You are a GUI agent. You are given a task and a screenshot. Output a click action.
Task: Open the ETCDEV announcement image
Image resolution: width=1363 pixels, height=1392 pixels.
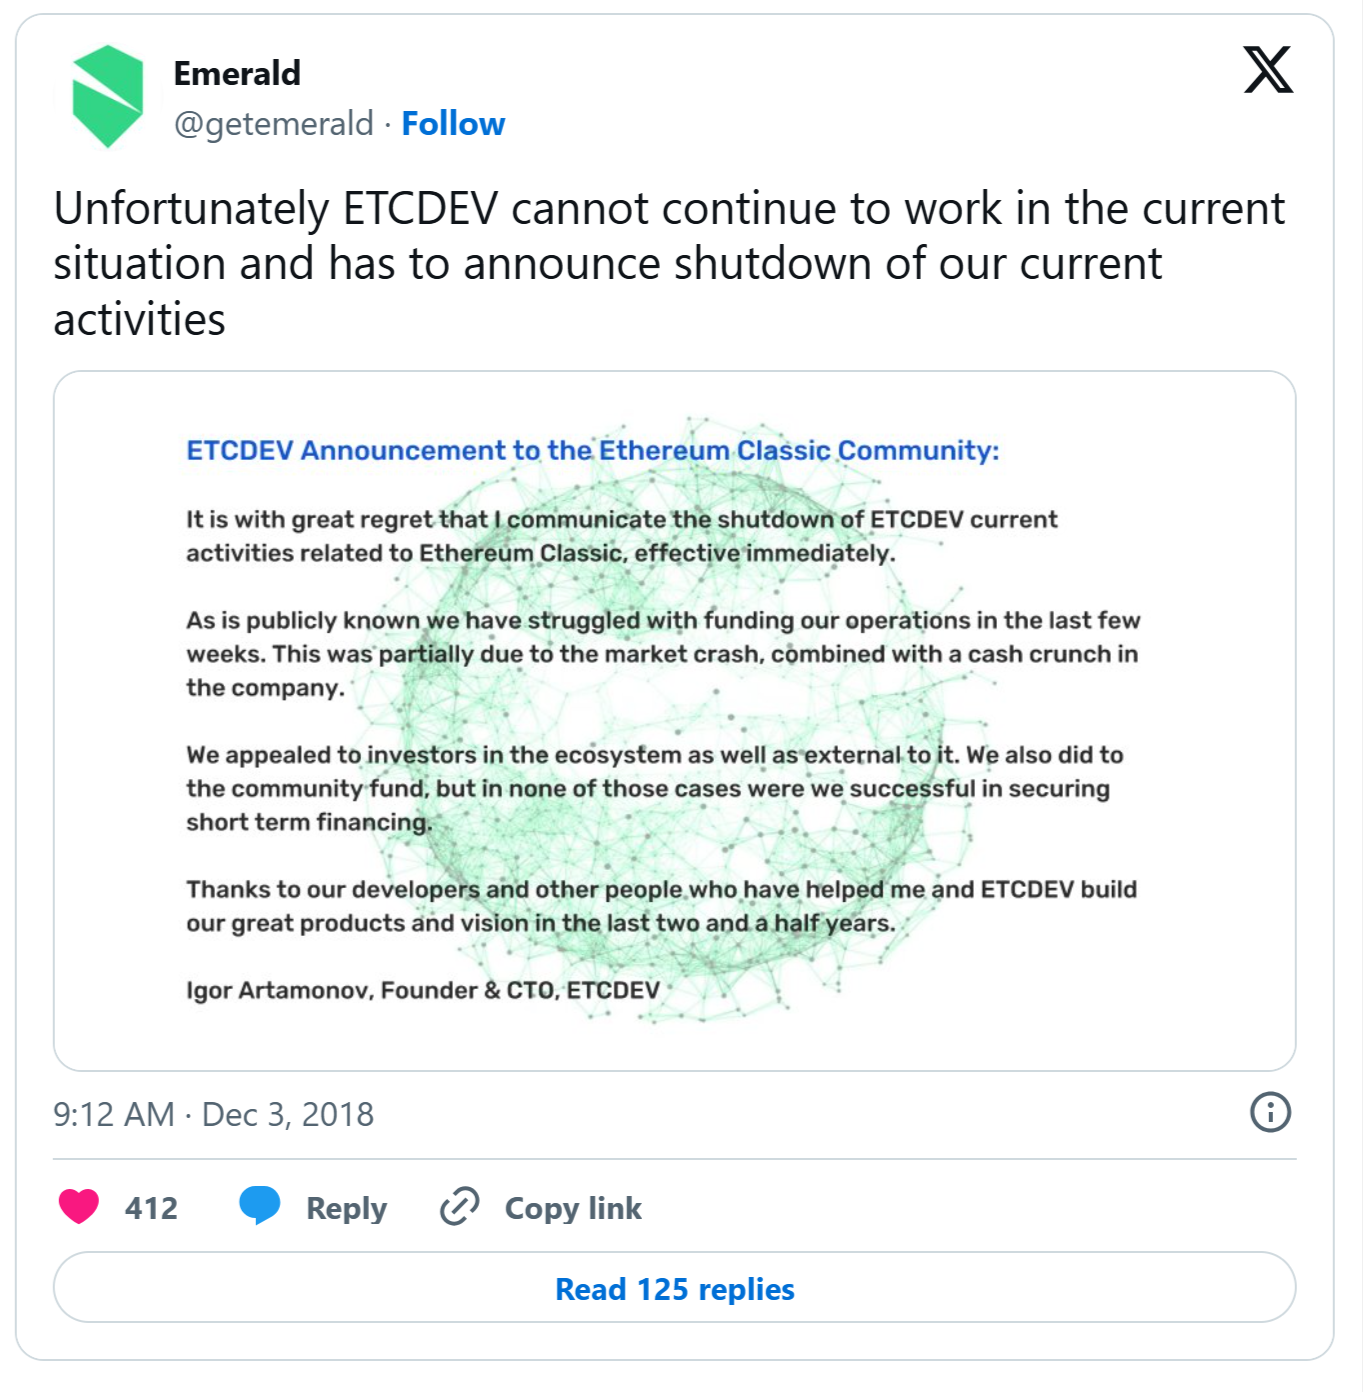pyautogui.click(x=675, y=721)
